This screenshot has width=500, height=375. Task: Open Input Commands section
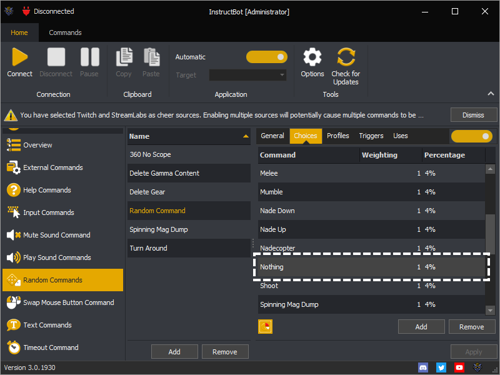click(63, 212)
